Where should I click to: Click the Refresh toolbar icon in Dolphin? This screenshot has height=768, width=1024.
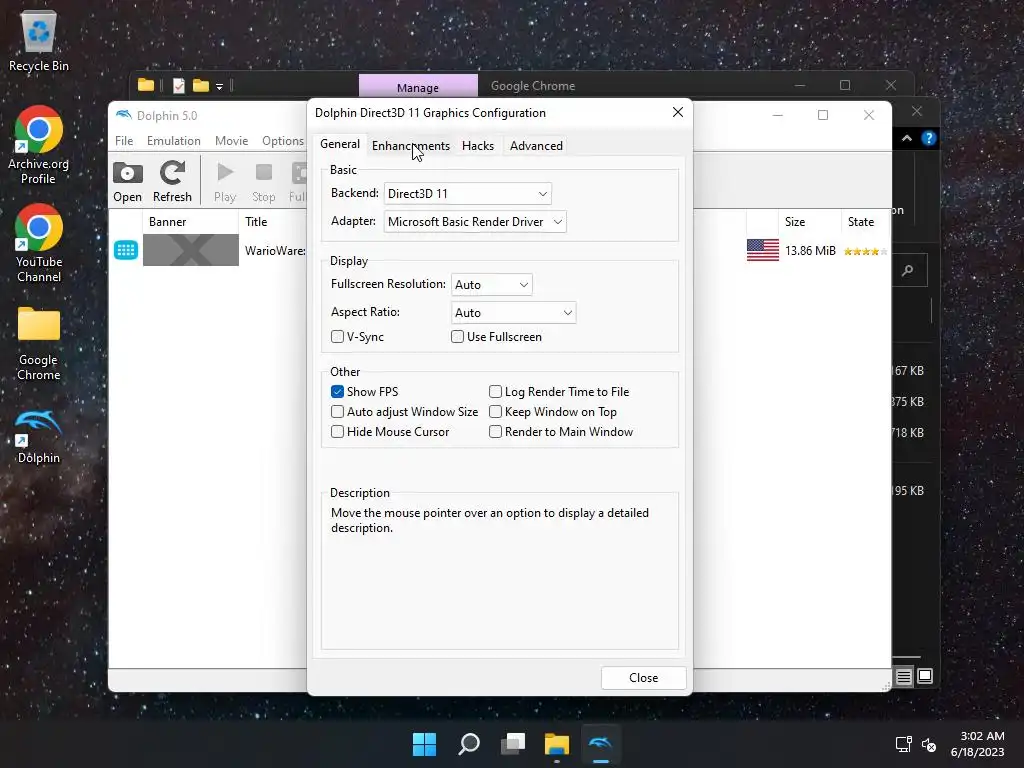172,182
